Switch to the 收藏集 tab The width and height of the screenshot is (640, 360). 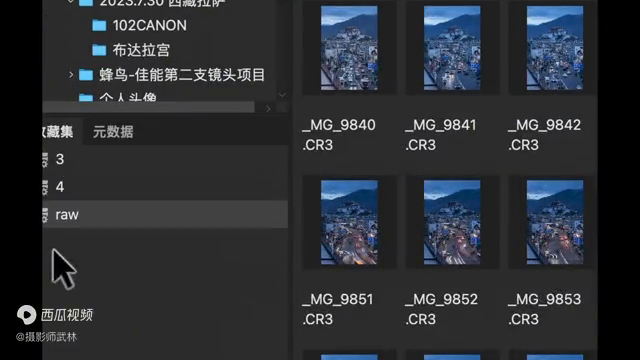tap(58, 132)
